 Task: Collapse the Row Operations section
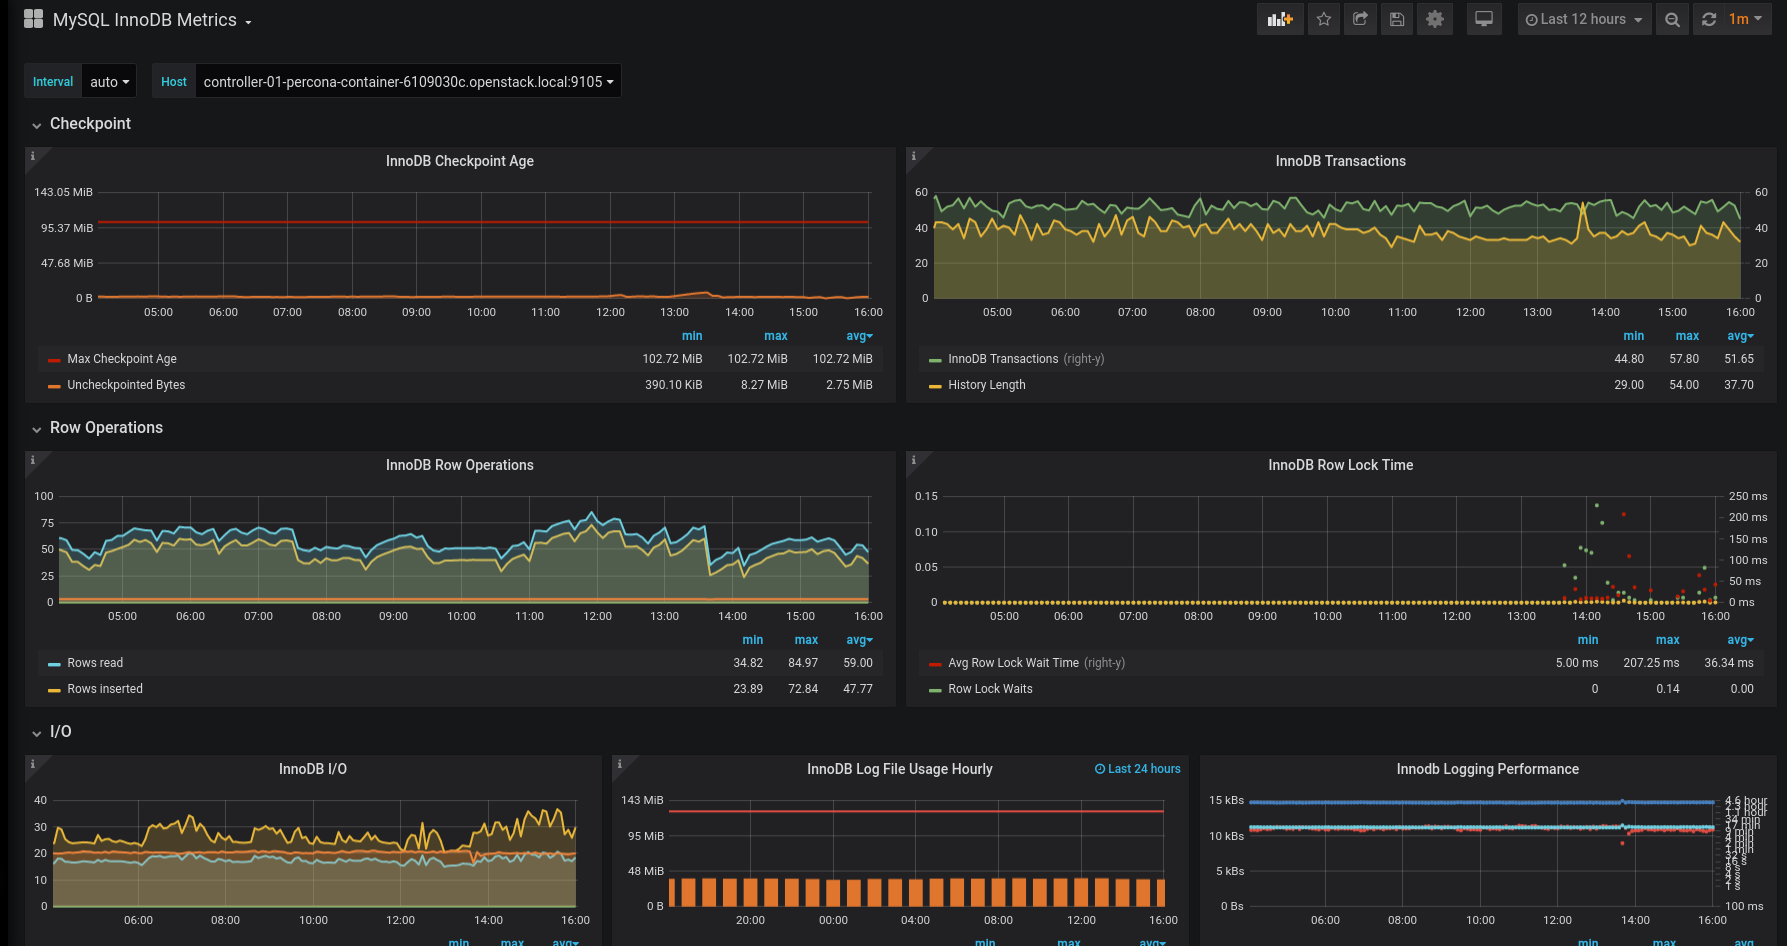click(106, 428)
